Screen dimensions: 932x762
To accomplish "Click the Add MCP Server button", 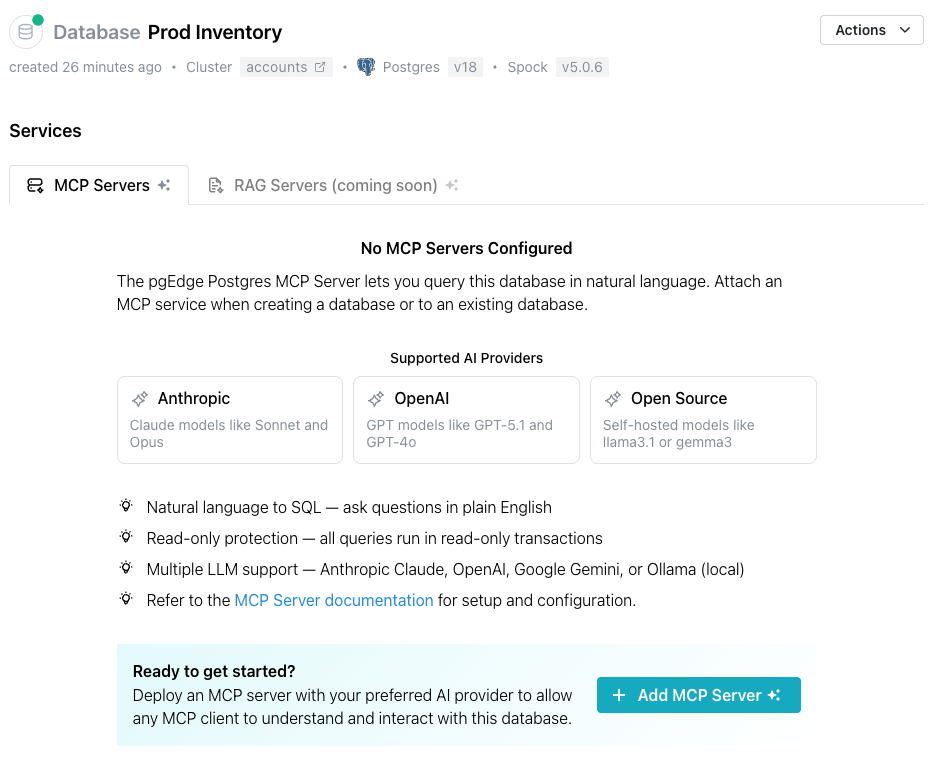I will tap(698, 695).
